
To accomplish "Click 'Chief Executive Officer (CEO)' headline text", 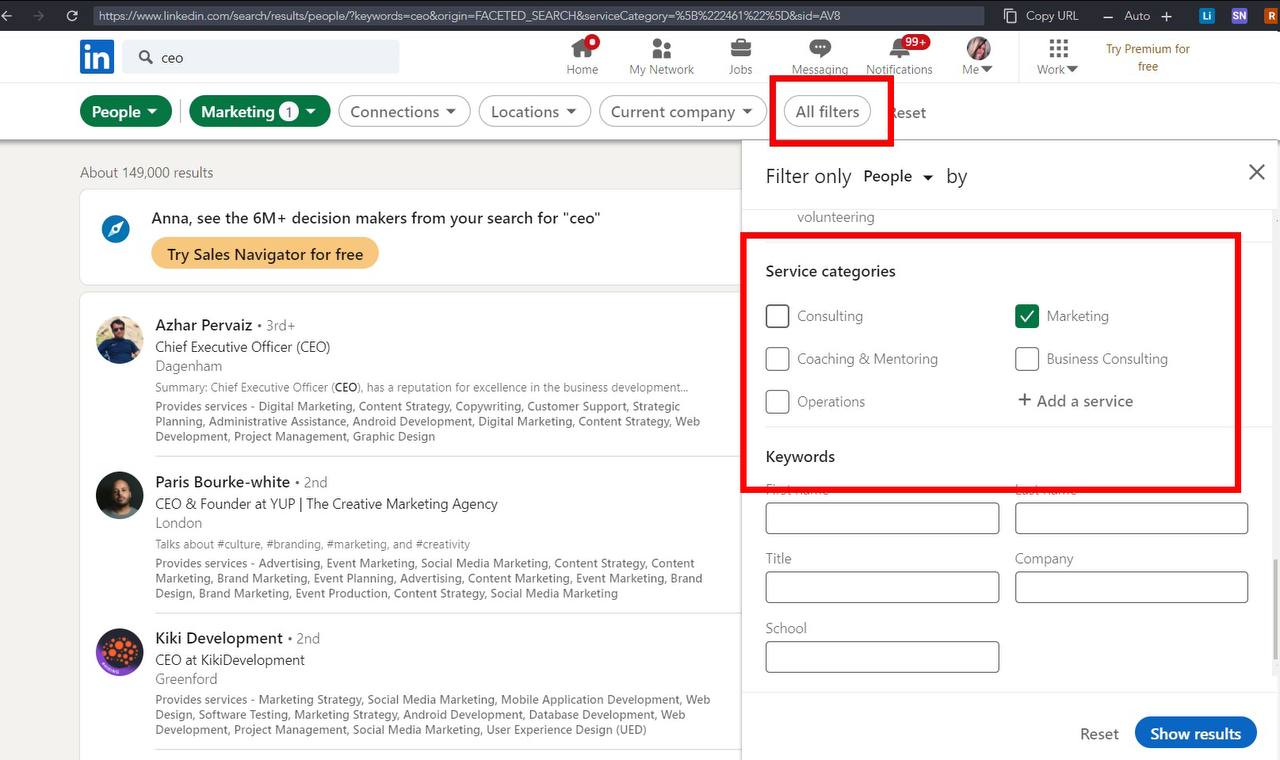I will point(242,347).
